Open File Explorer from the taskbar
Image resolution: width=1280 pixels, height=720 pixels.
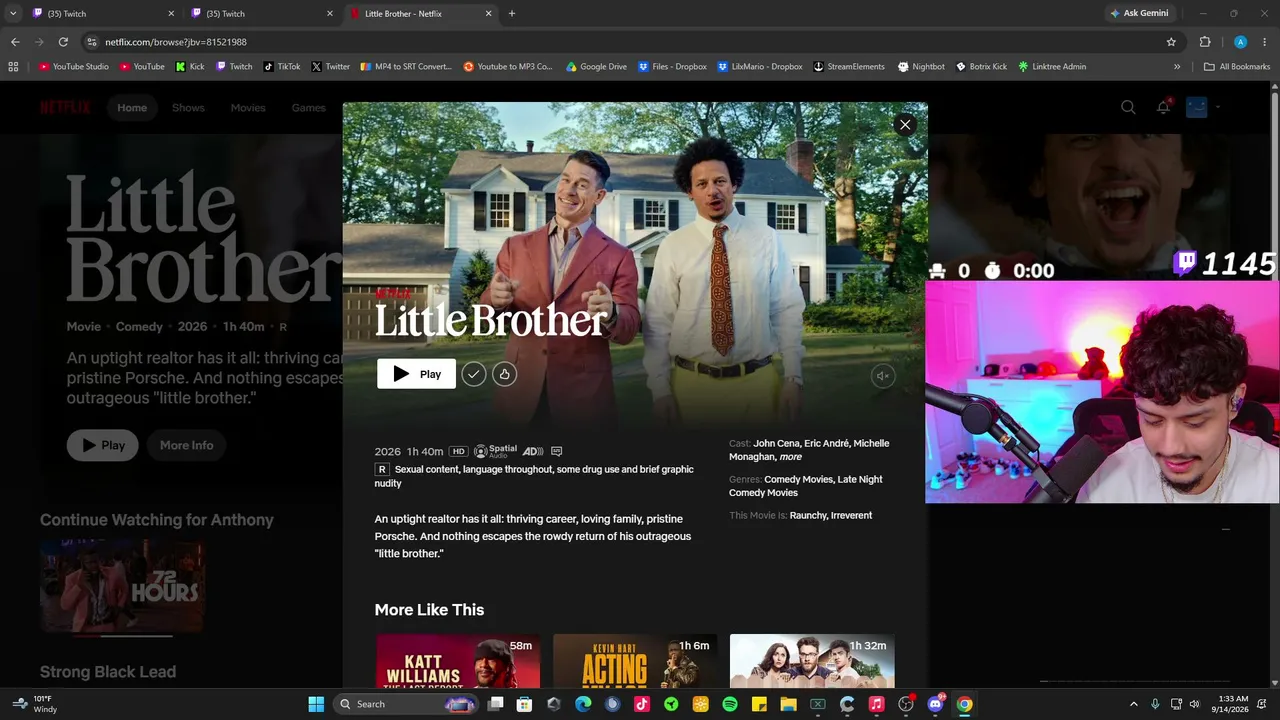[x=788, y=704]
